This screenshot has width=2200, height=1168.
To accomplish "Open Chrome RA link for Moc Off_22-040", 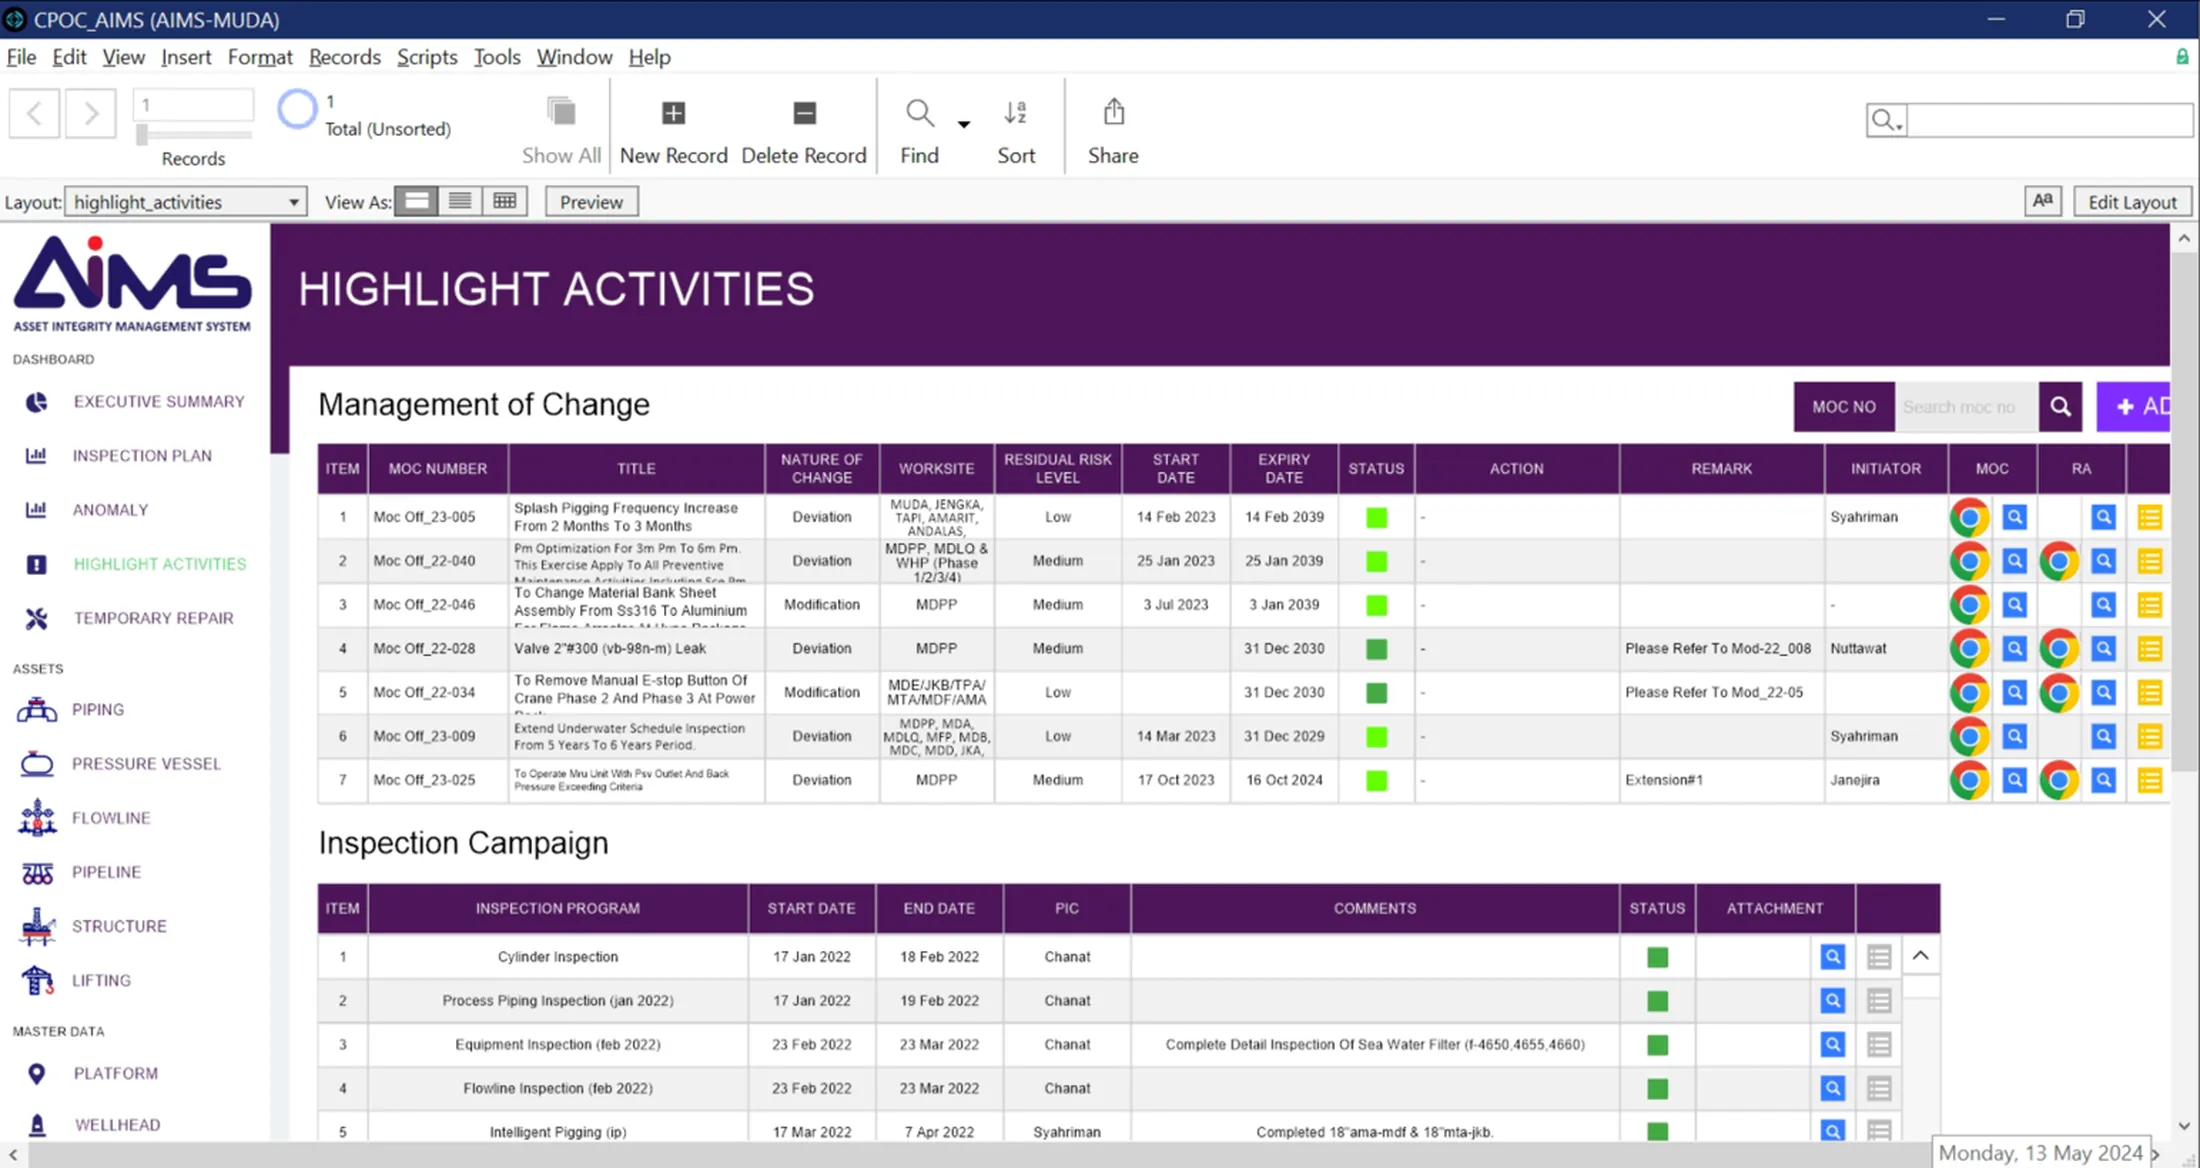I will point(2059,561).
